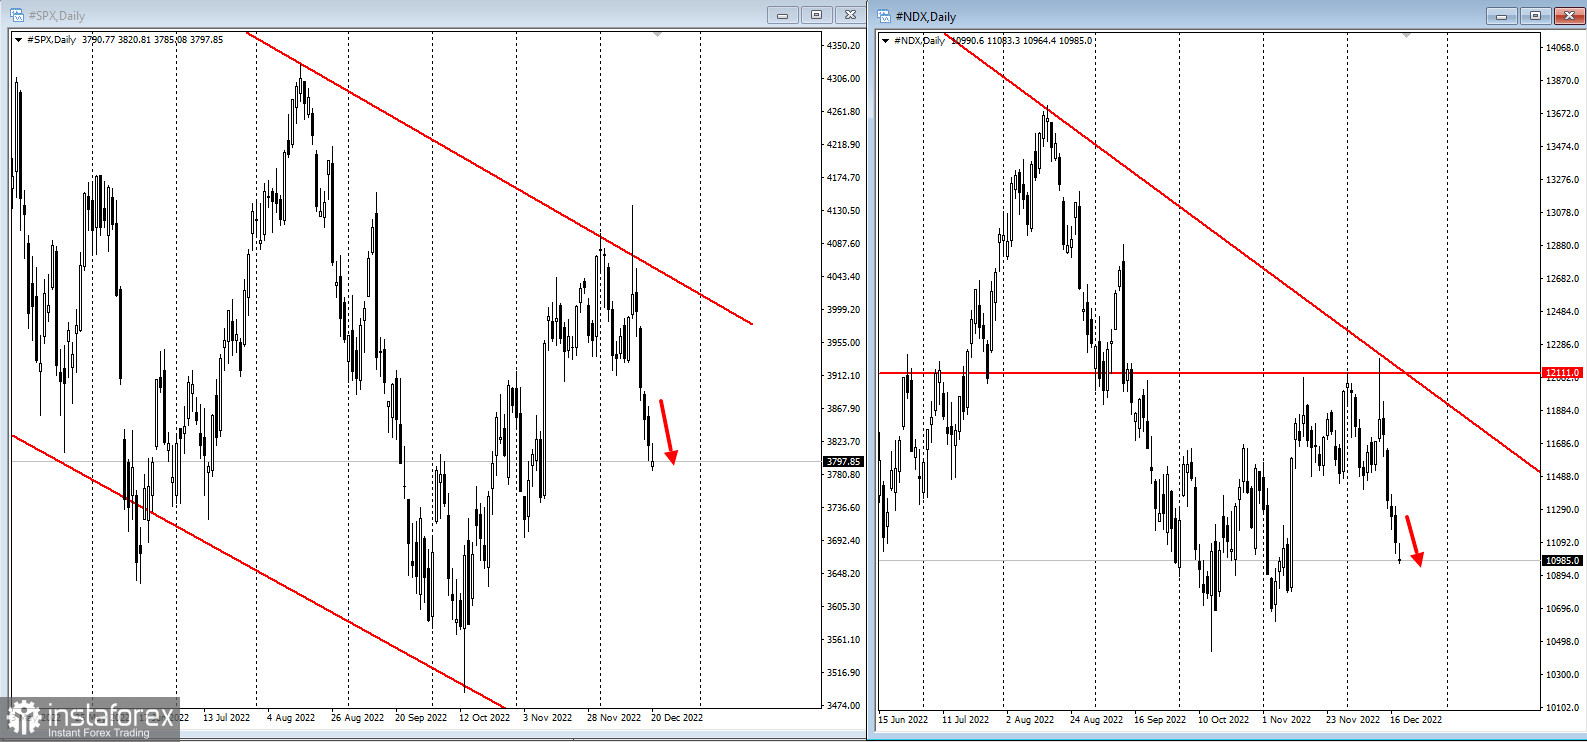The width and height of the screenshot is (1587, 742).
Task: Open the triangle menu beside #SPX,Daily label
Action: click(x=18, y=40)
